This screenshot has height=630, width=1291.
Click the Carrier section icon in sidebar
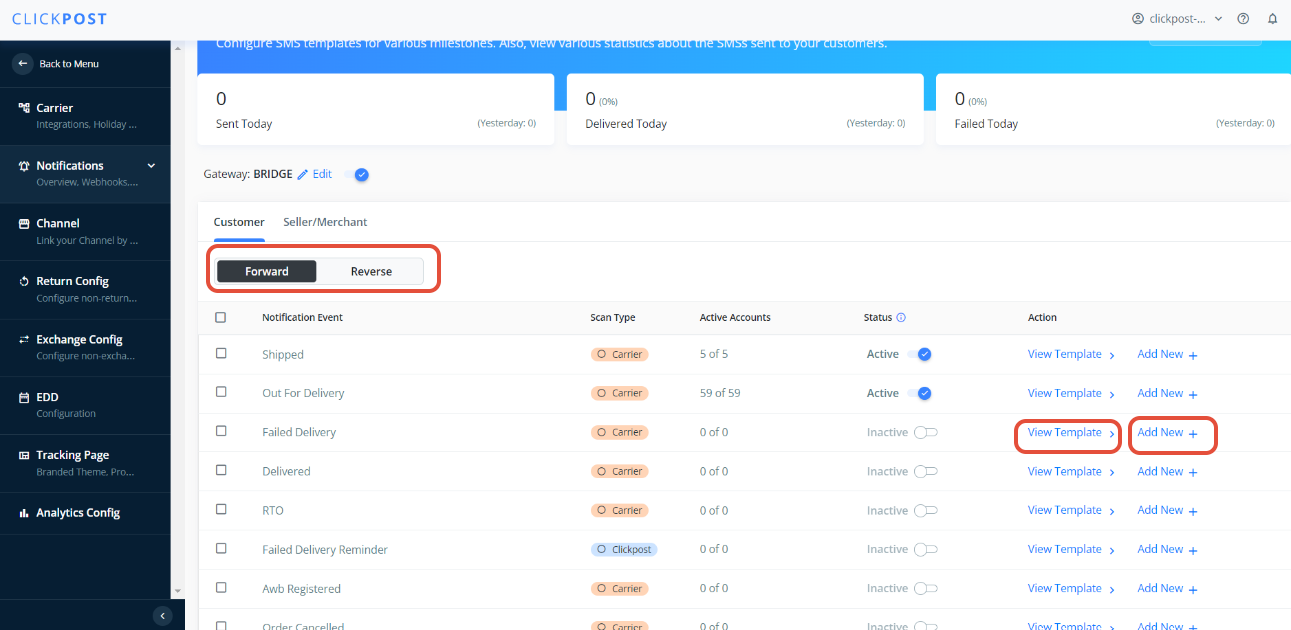pyautogui.click(x=24, y=108)
